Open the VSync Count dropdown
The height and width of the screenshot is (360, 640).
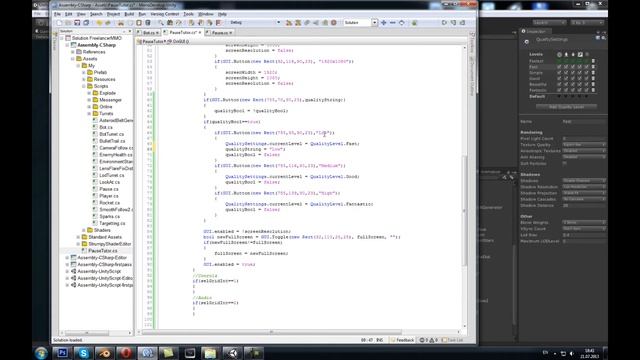(x=584, y=229)
